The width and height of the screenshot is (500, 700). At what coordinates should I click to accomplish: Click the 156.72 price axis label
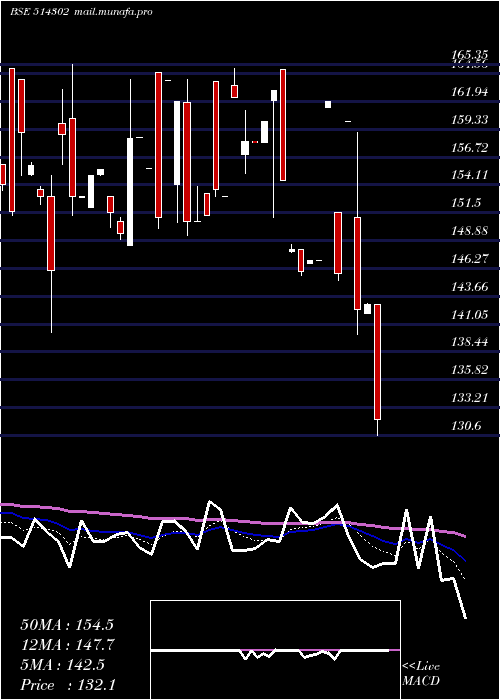tap(470, 148)
